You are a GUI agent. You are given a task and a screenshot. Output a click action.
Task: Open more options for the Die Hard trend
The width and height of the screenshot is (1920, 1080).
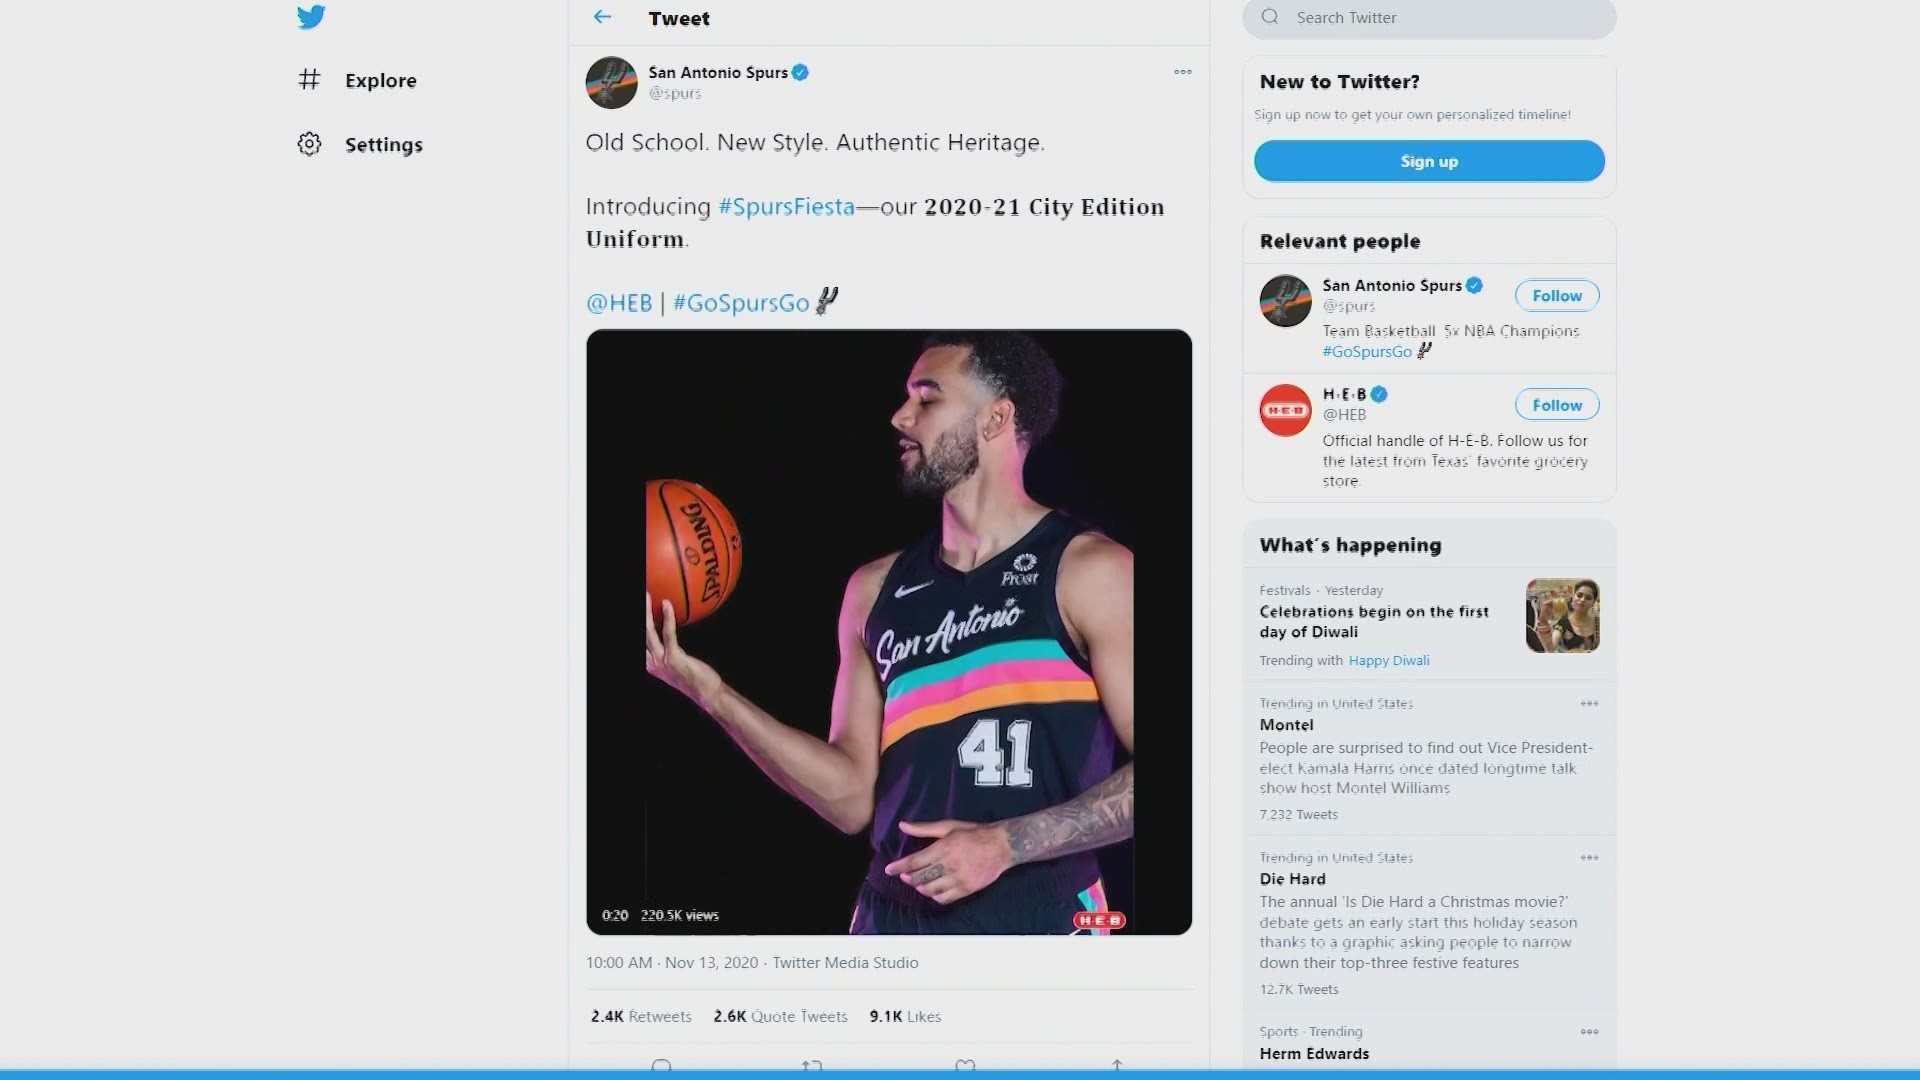click(x=1589, y=858)
